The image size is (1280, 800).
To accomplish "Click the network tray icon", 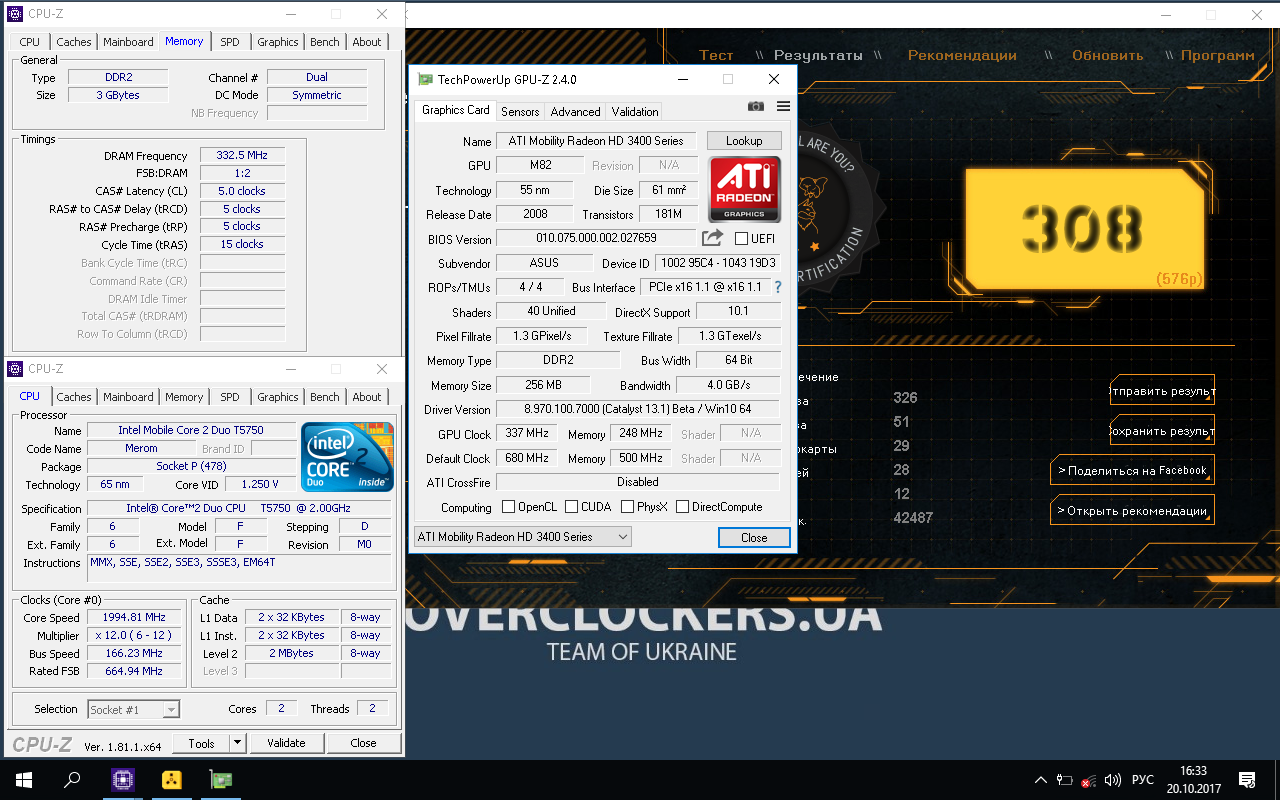I will (1088, 780).
